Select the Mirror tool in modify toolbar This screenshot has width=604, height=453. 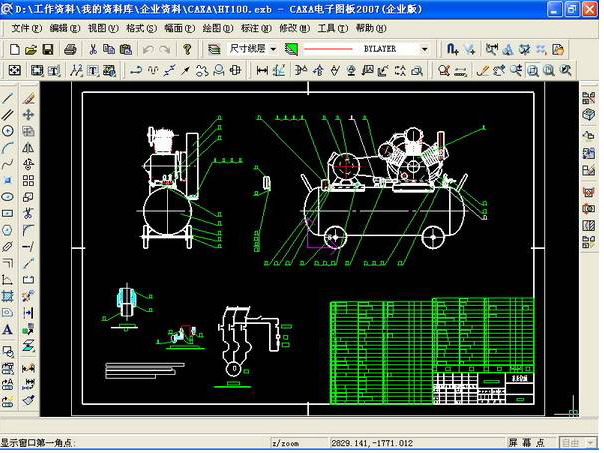point(28,148)
